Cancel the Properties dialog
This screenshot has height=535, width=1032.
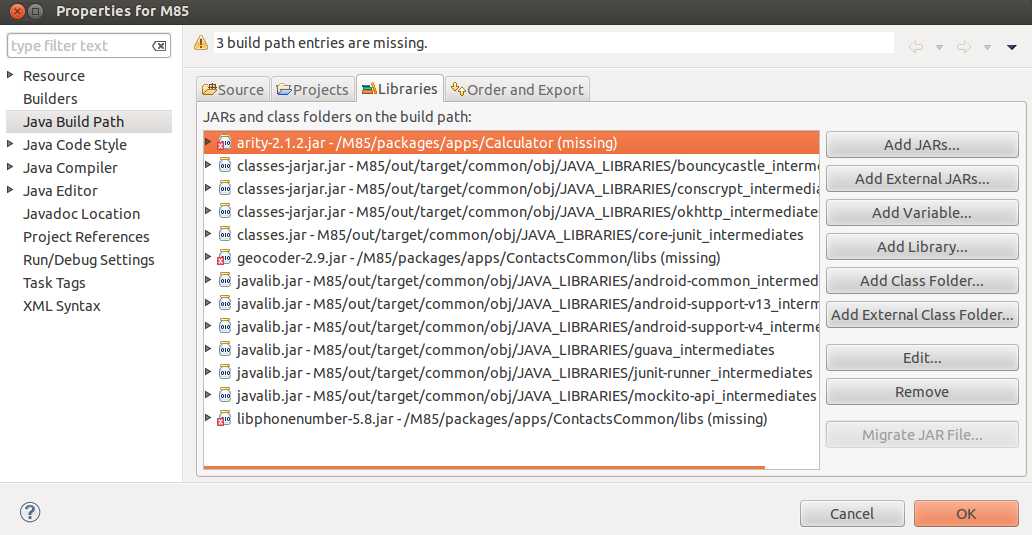pos(852,513)
